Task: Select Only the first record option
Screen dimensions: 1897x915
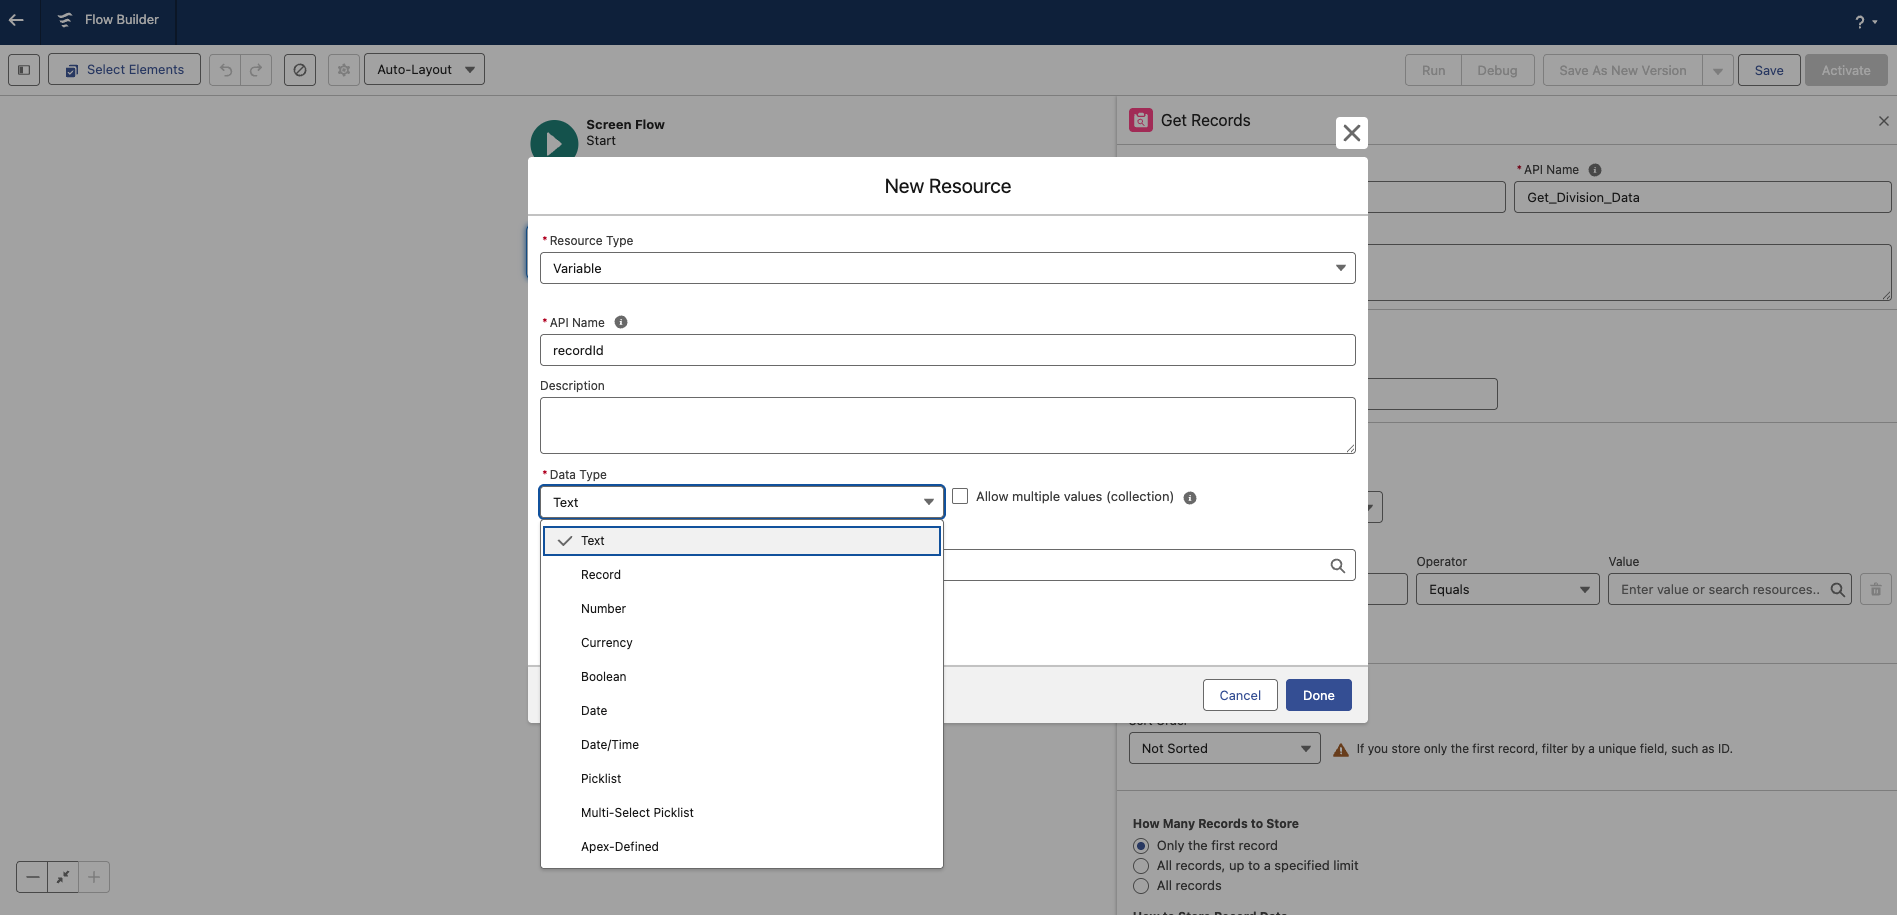Action: (1141, 846)
